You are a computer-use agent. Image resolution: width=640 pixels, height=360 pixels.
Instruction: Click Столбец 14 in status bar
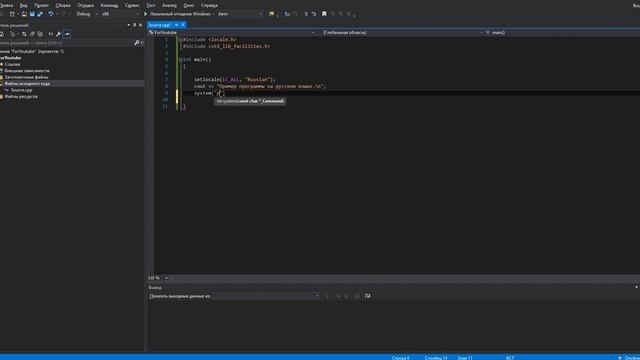436,358
